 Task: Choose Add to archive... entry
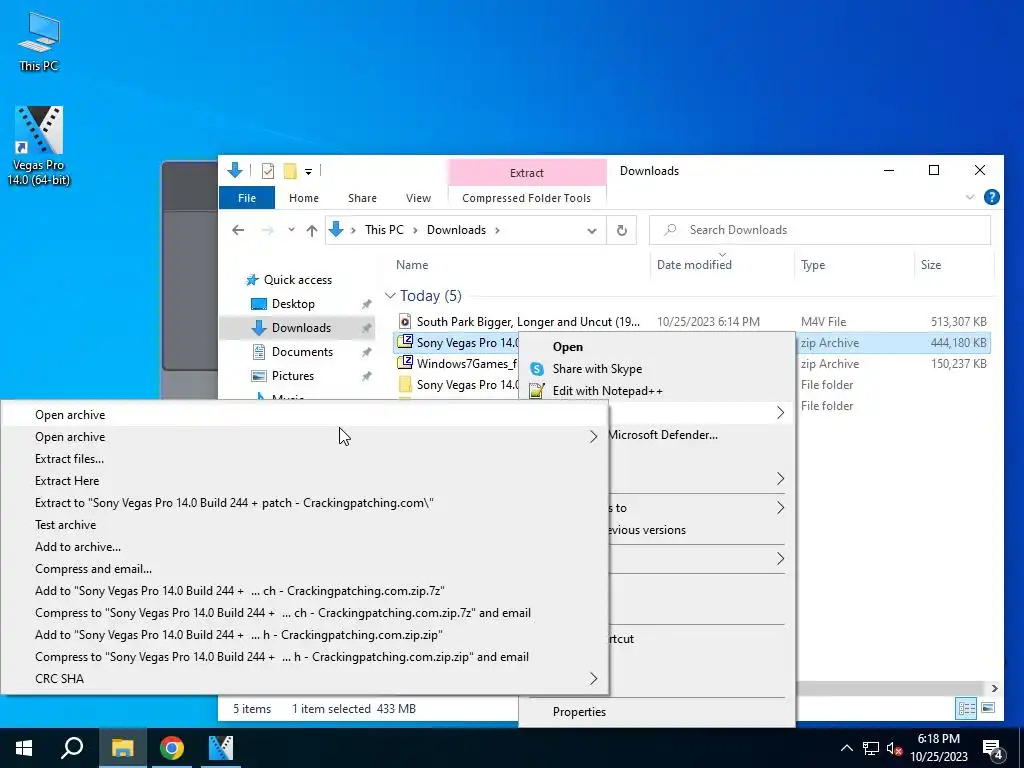pos(304,547)
